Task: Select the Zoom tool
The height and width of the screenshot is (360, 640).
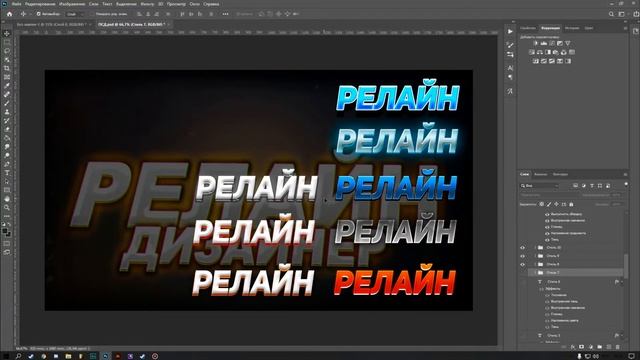Action: pyautogui.click(x=7, y=207)
